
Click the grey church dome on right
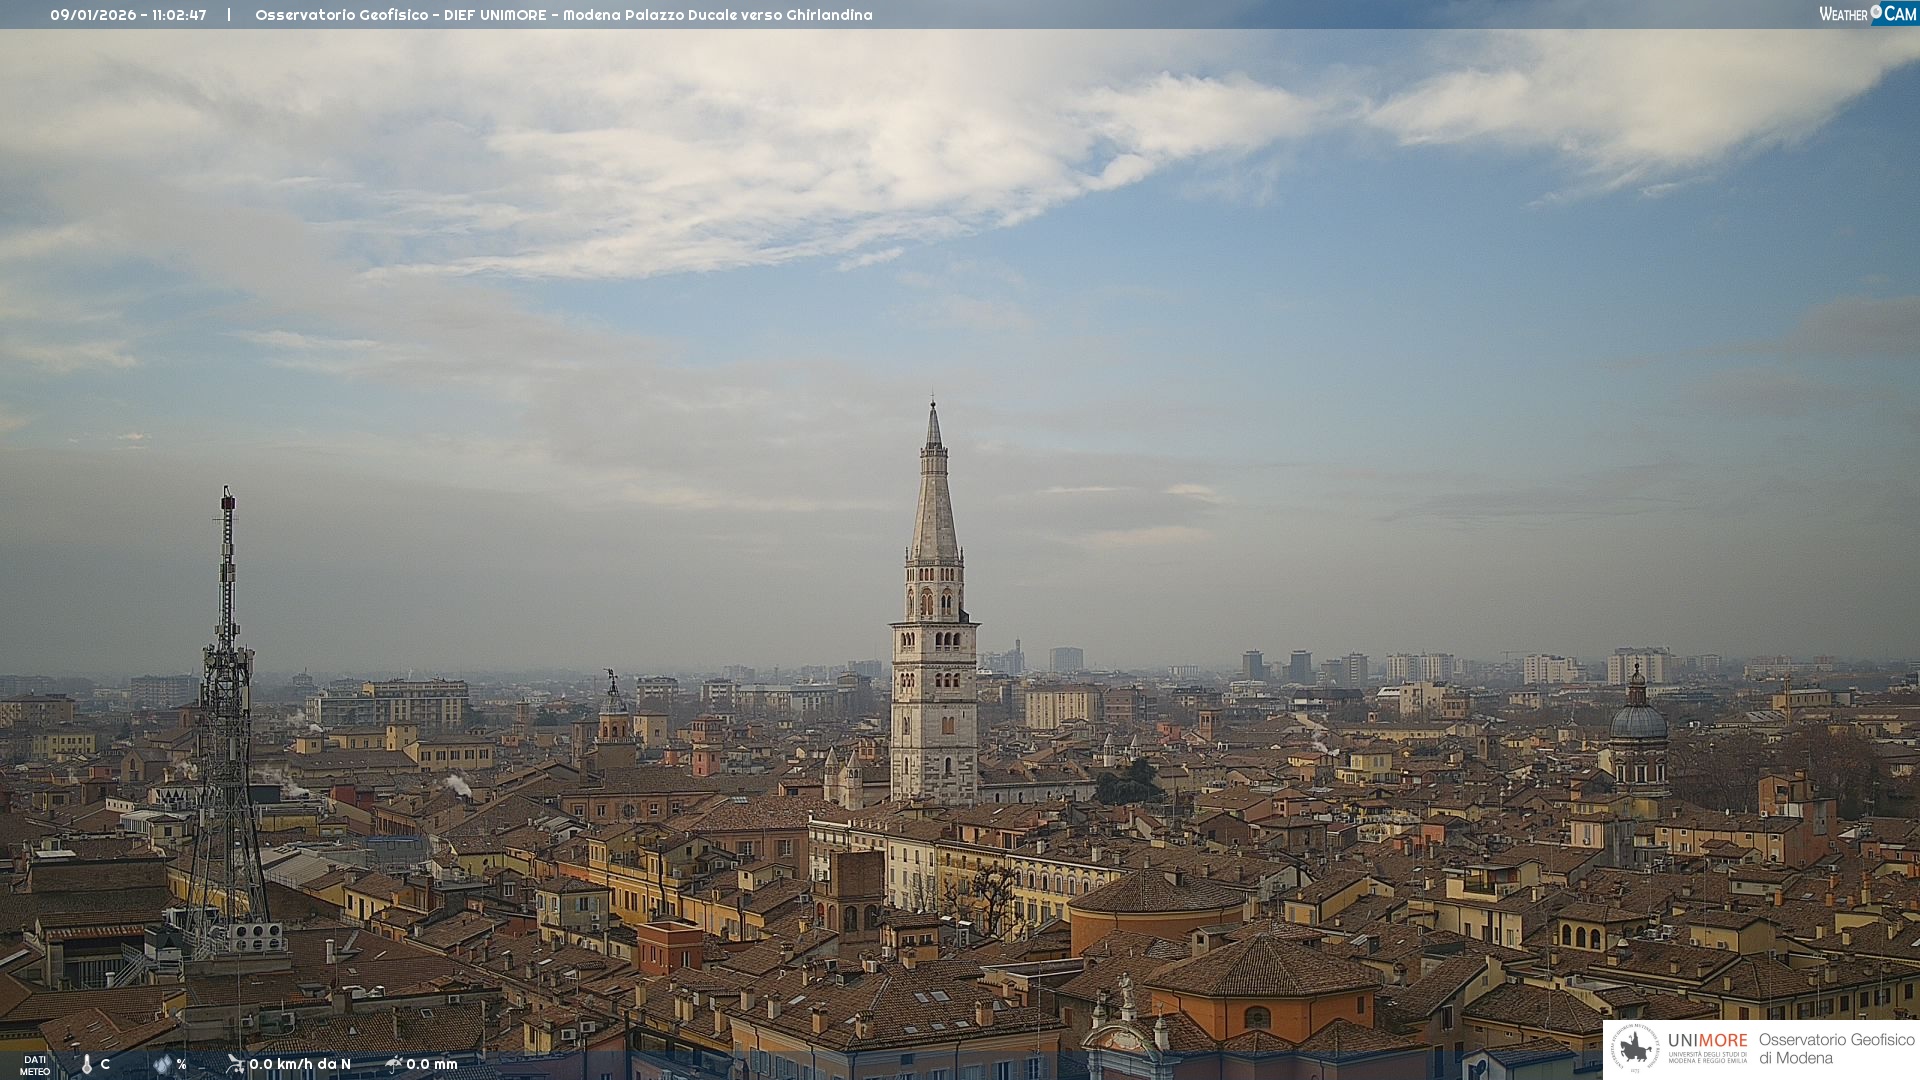pos(1638,720)
